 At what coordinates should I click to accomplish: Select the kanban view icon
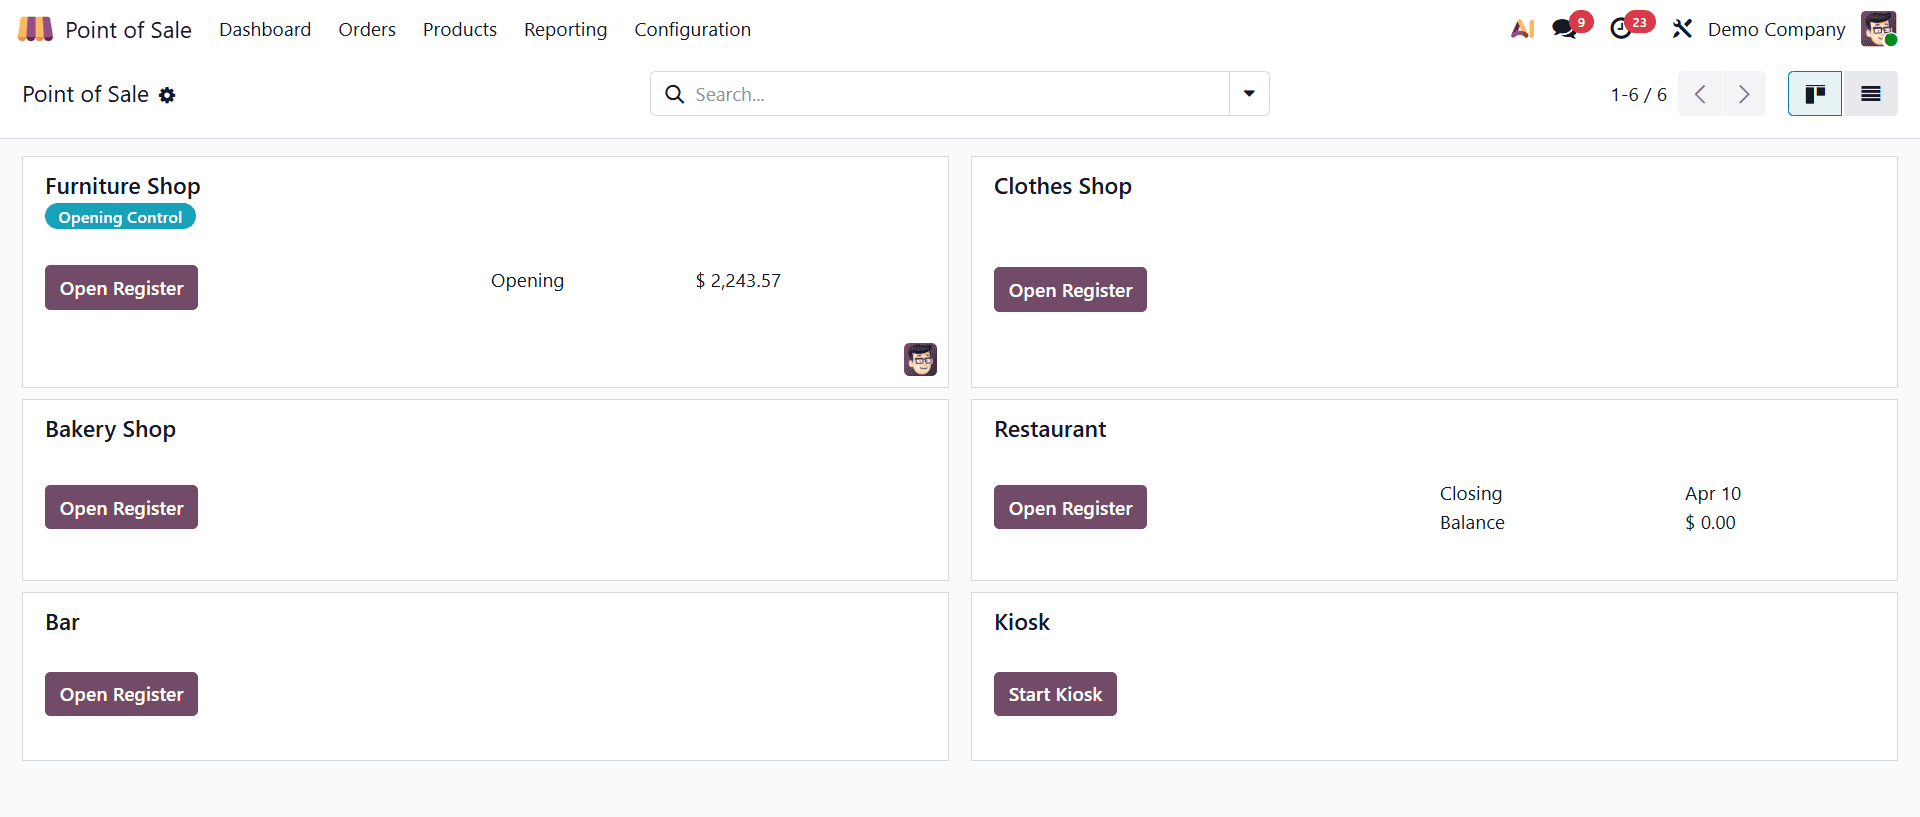coord(1814,93)
